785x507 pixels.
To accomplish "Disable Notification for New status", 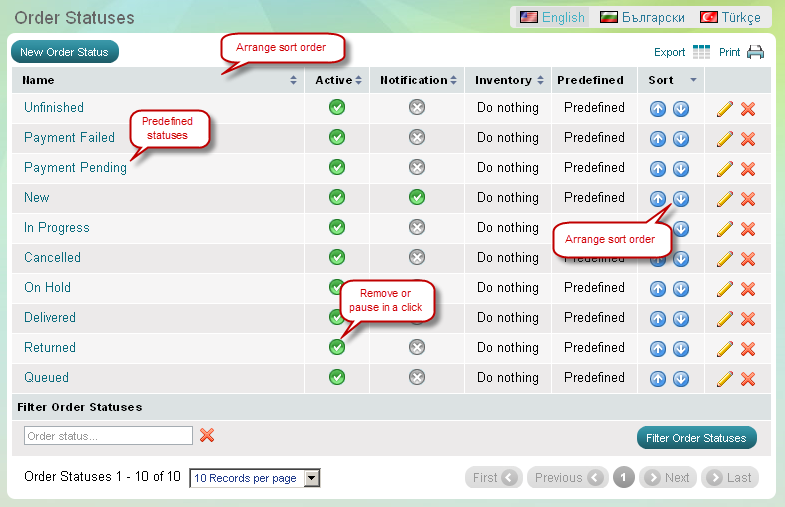I will click(417, 198).
